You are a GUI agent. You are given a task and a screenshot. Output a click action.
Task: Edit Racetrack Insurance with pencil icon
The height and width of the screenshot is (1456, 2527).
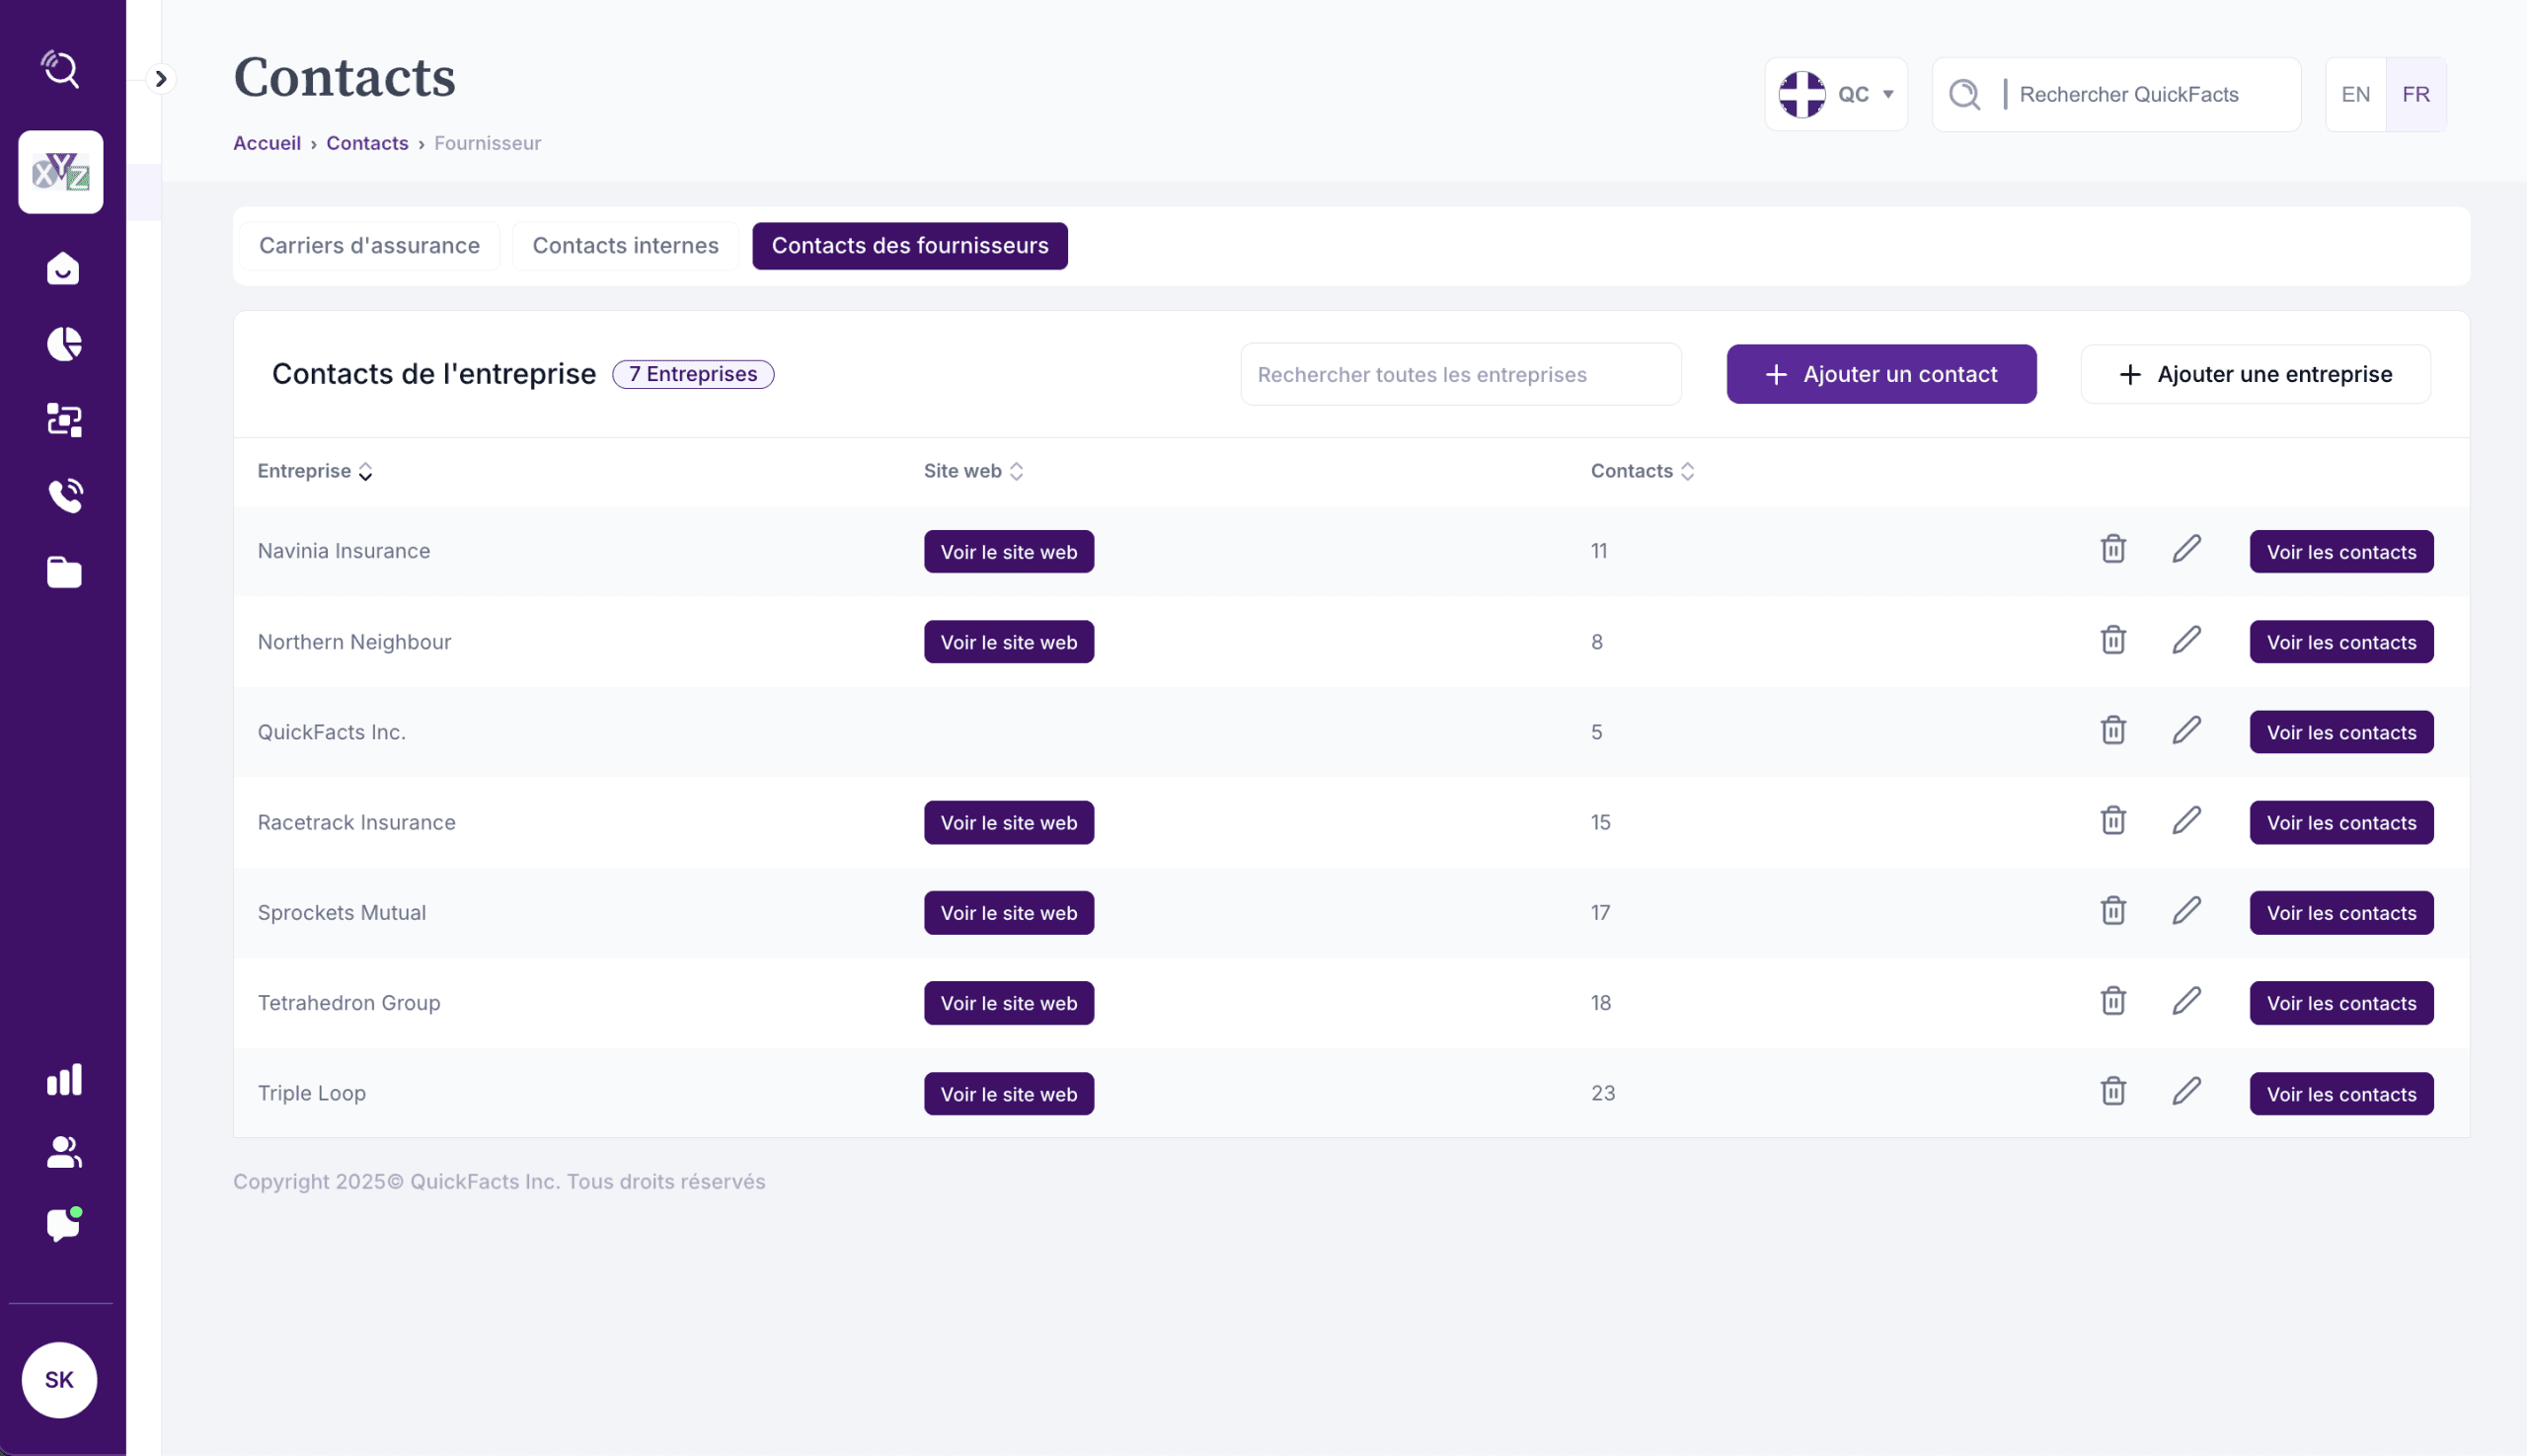click(x=2186, y=821)
